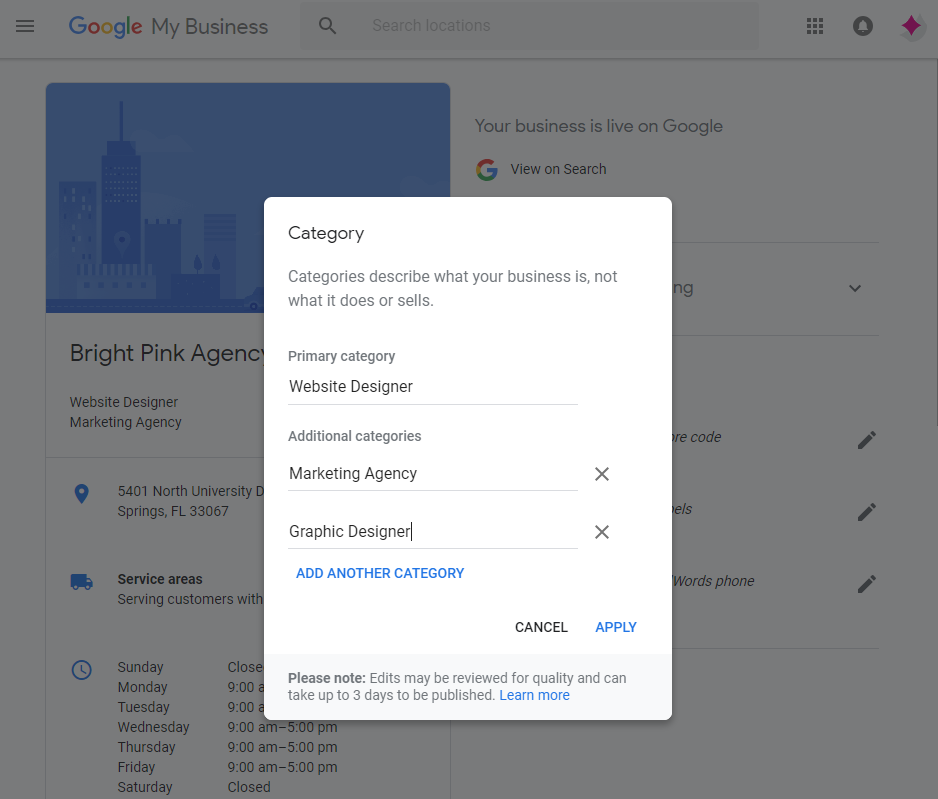Click the Wednesday hours row
Viewport: 938px width, 799px height.
point(227,727)
